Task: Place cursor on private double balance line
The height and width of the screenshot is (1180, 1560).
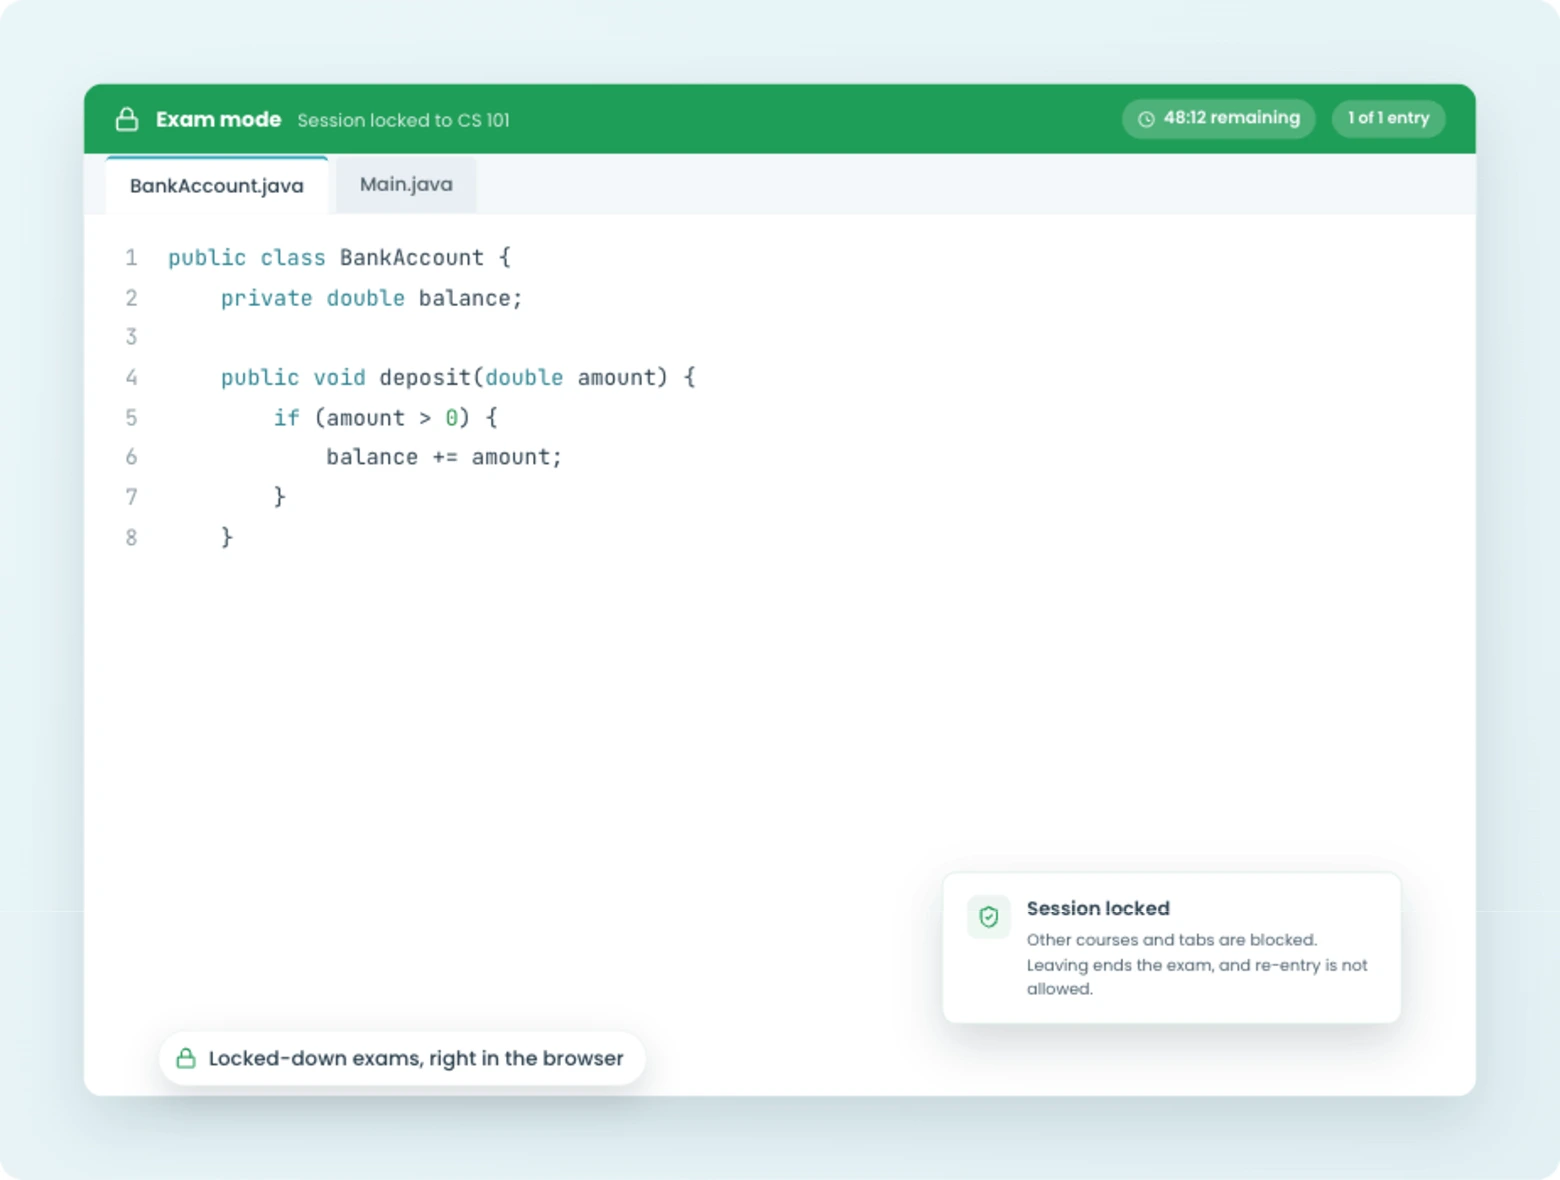Action: (x=371, y=298)
